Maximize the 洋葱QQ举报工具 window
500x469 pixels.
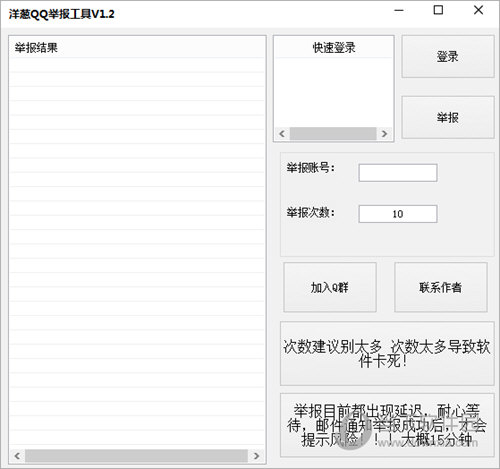point(438,10)
